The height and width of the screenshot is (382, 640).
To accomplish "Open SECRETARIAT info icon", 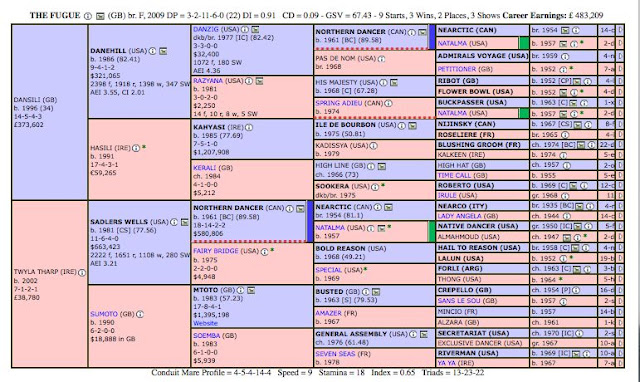I will (580, 333).
